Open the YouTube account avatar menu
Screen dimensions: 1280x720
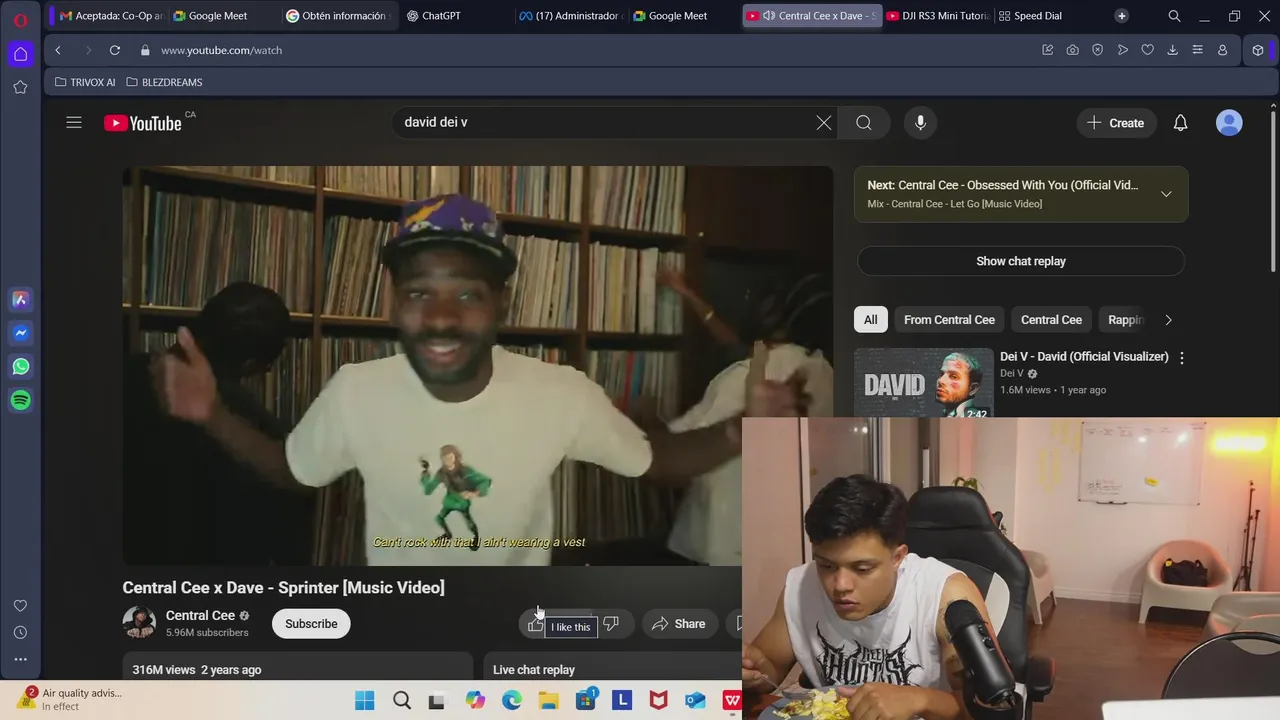pos(1229,123)
